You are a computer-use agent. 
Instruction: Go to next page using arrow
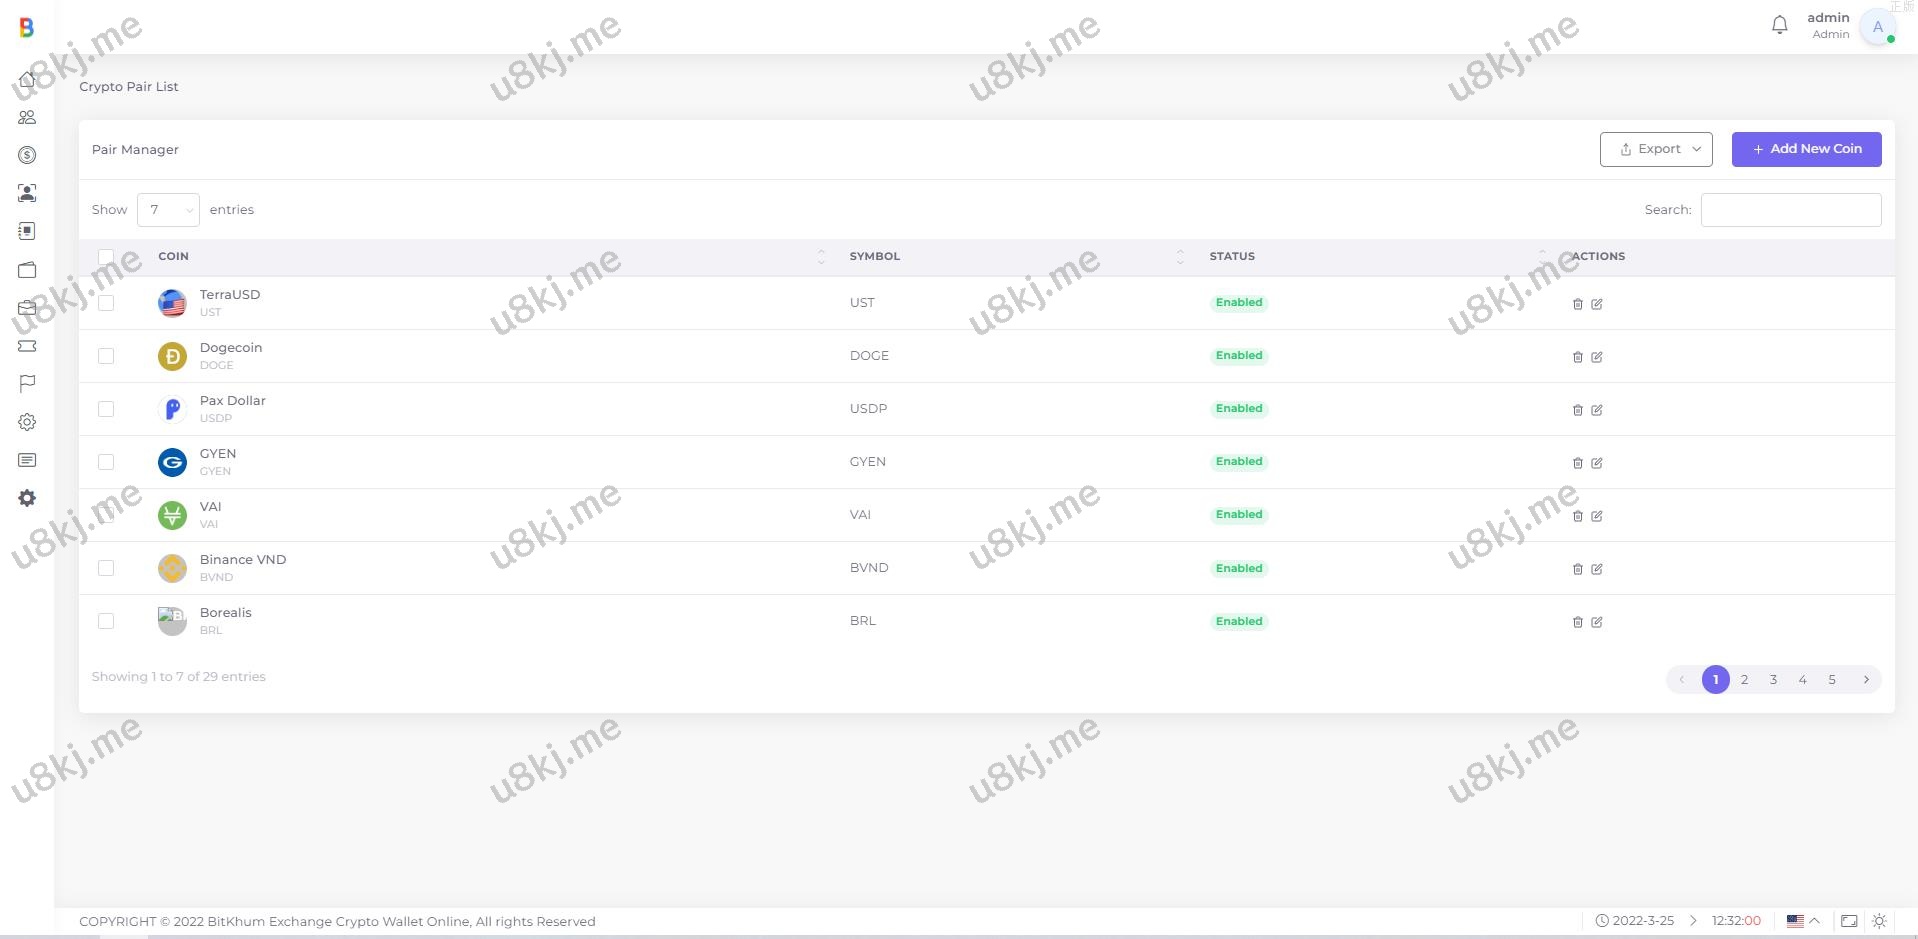(x=1865, y=680)
